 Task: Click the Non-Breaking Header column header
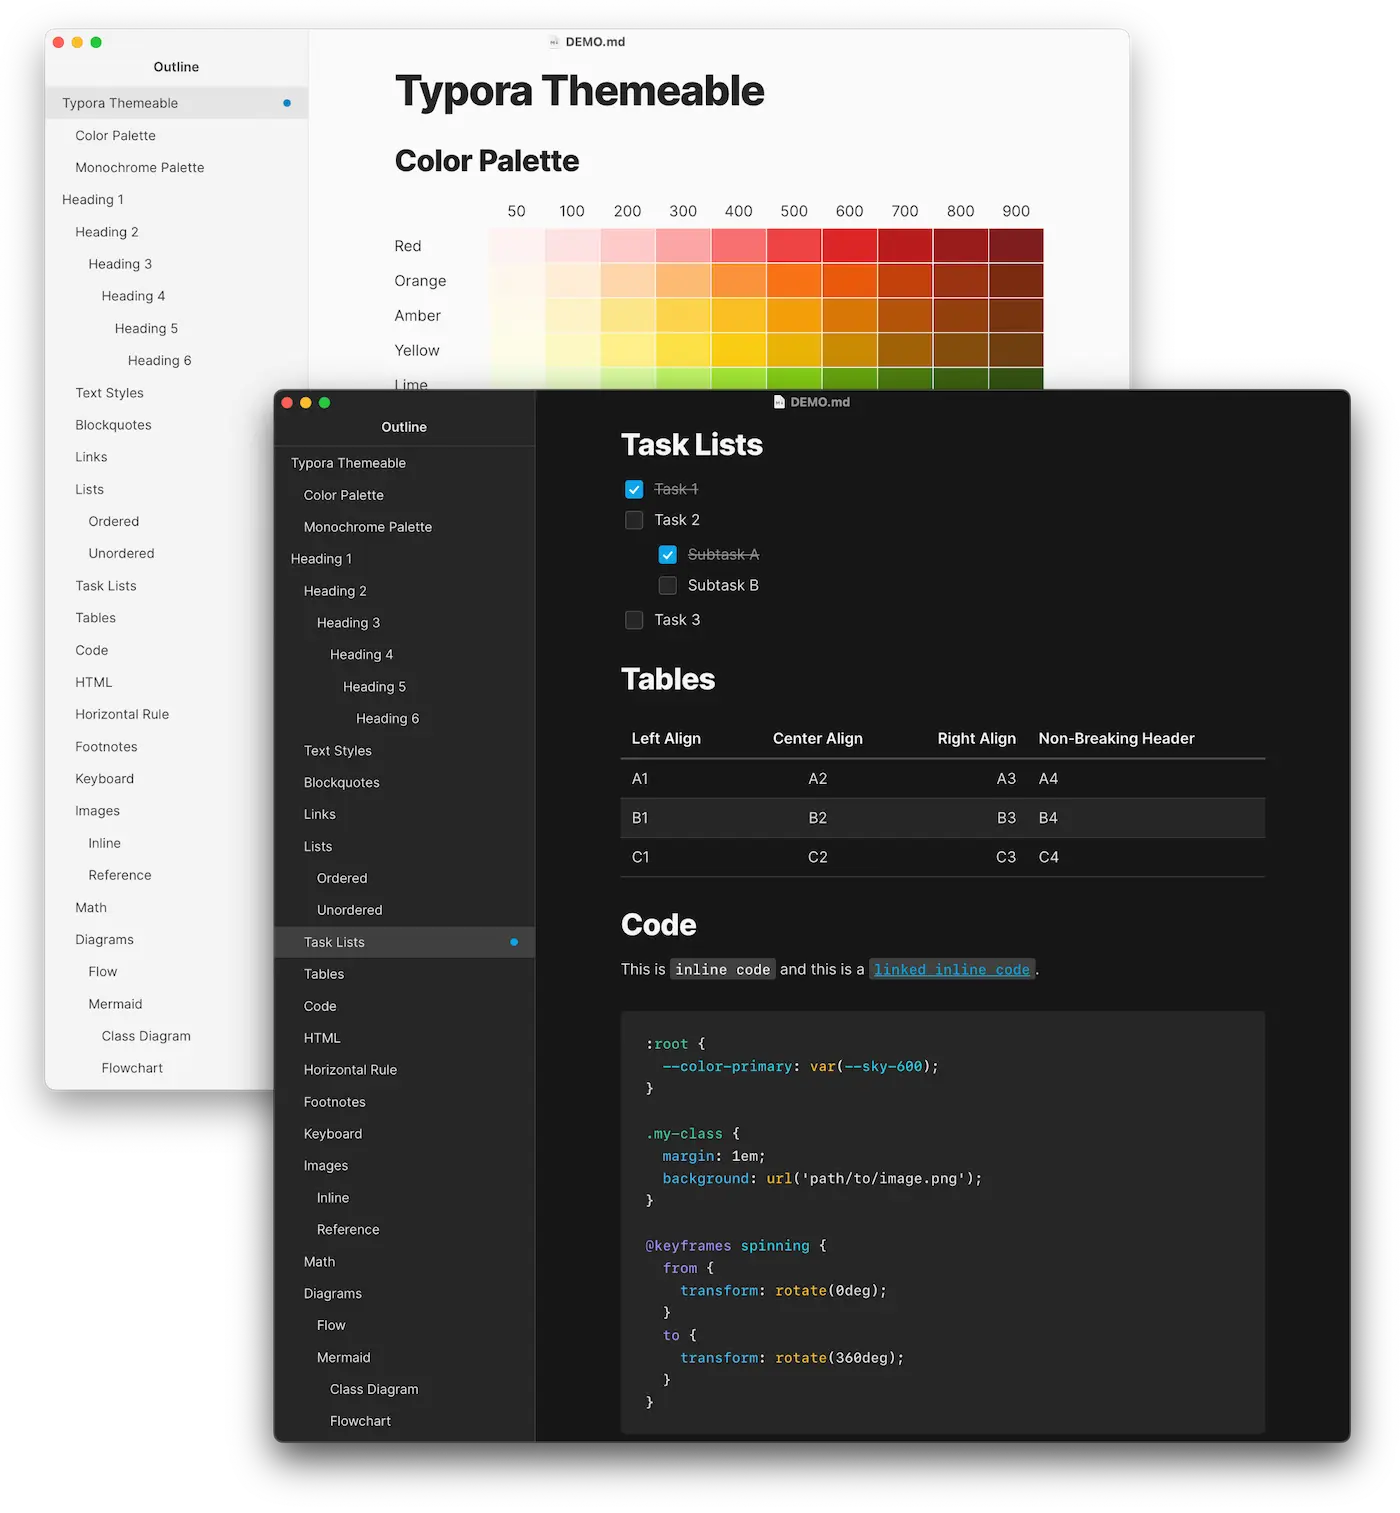coord(1116,738)
